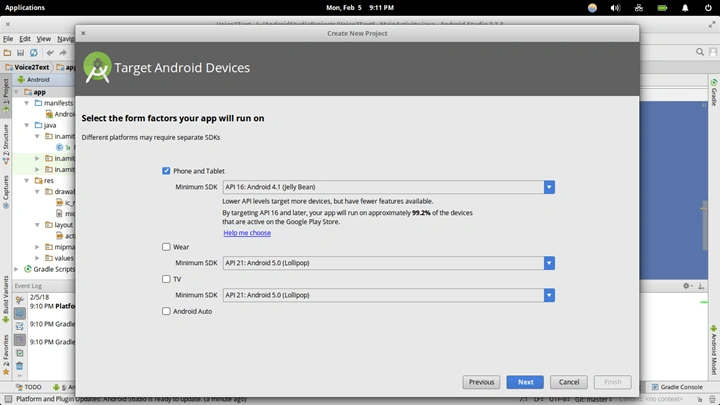Expand the values folder node
Screen dimensions: 720x405
37,258
